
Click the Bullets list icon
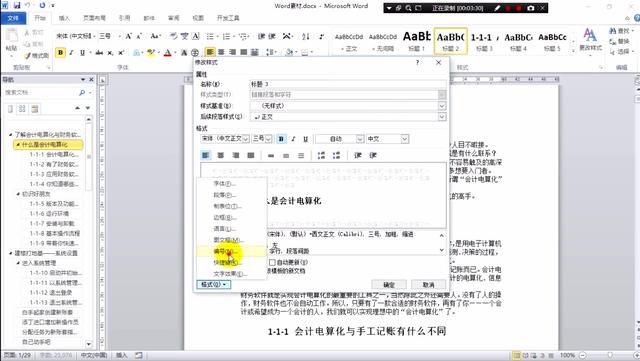211,36
